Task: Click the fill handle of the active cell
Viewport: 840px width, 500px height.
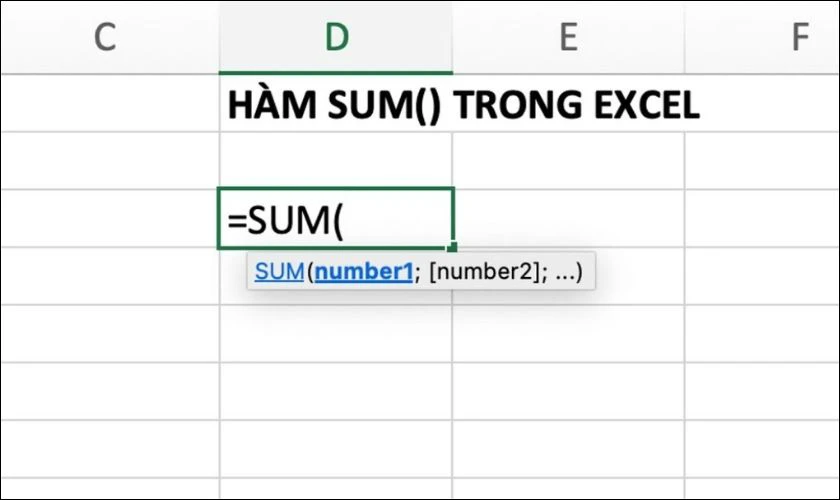Action: (453, 247)
